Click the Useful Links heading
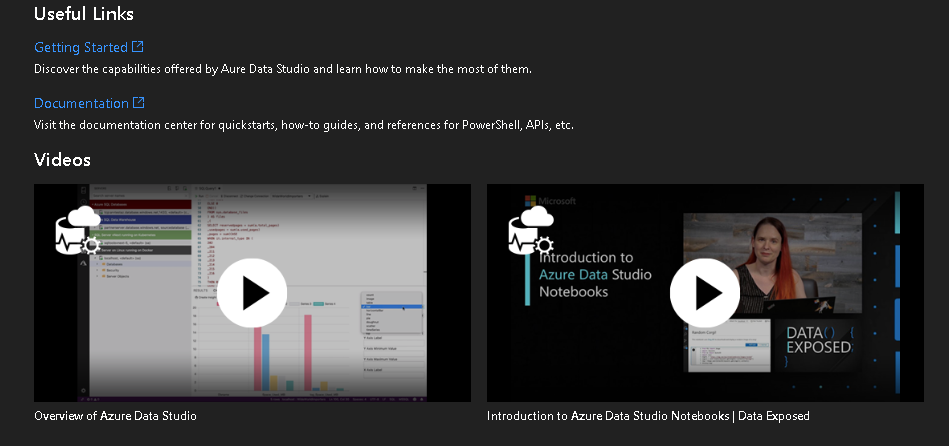This screenshot has width=949, height=446. pos(84,14)
